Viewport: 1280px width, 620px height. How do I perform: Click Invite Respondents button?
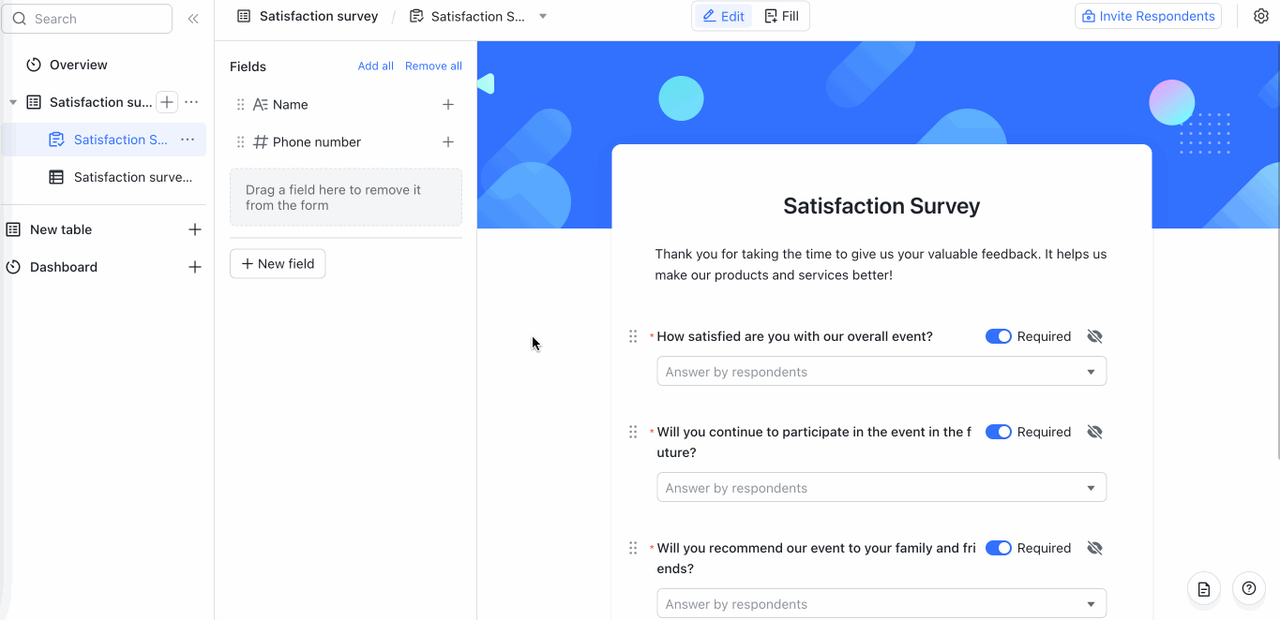click(1148, 16)
